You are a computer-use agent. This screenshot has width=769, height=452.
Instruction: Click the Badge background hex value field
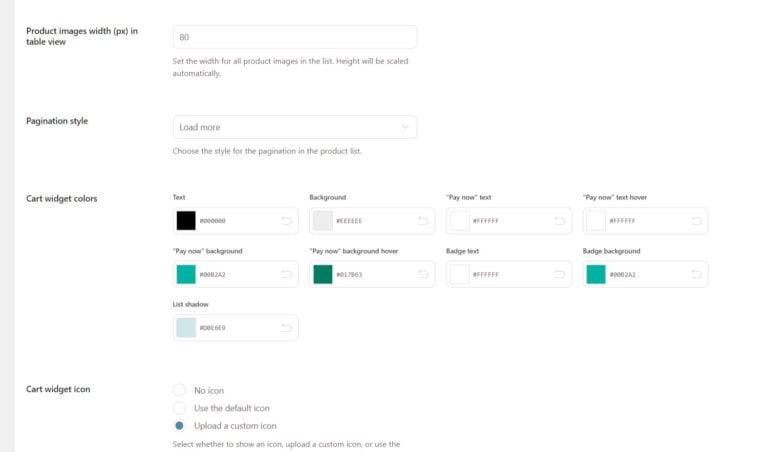tap(648, 275)
